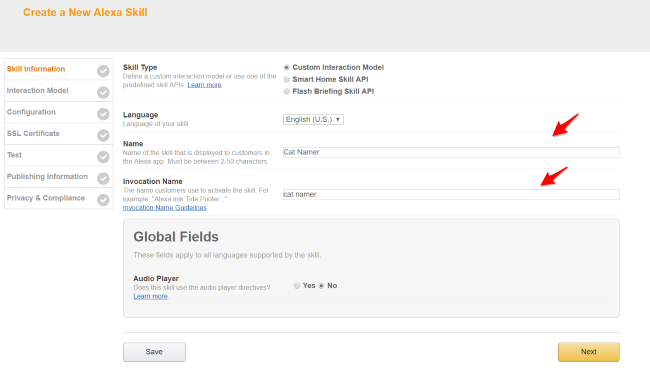
Task: Click the Global Fields heading
Action: click(176, 237)
